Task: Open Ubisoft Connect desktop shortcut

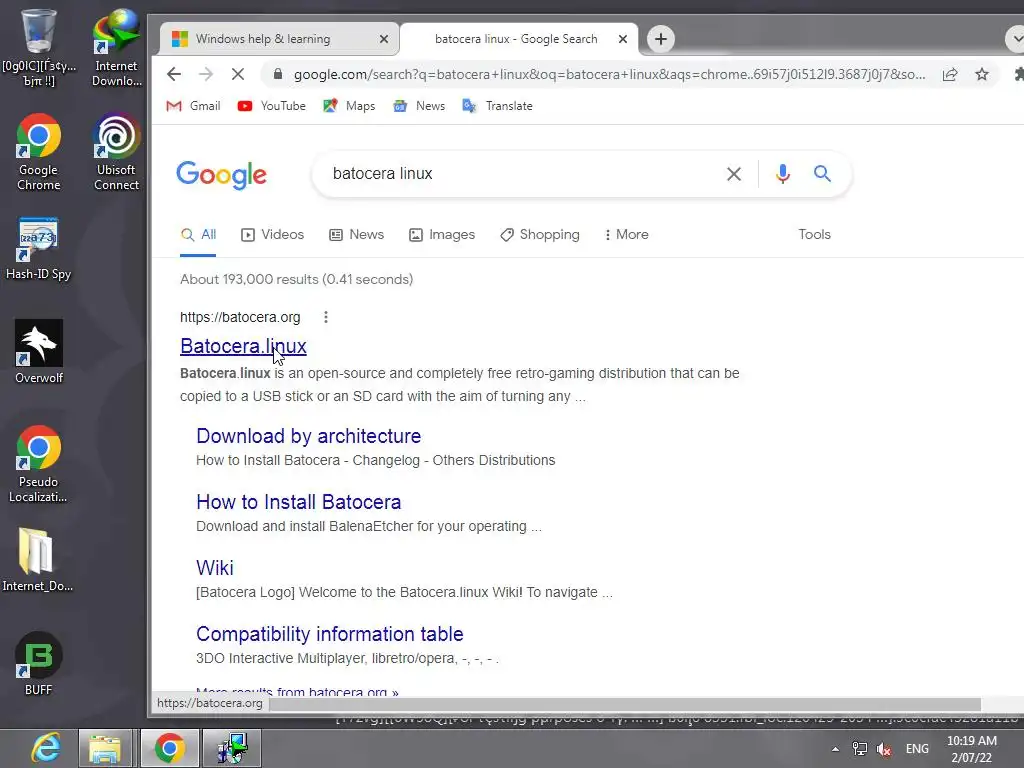Action: [116, 152]
